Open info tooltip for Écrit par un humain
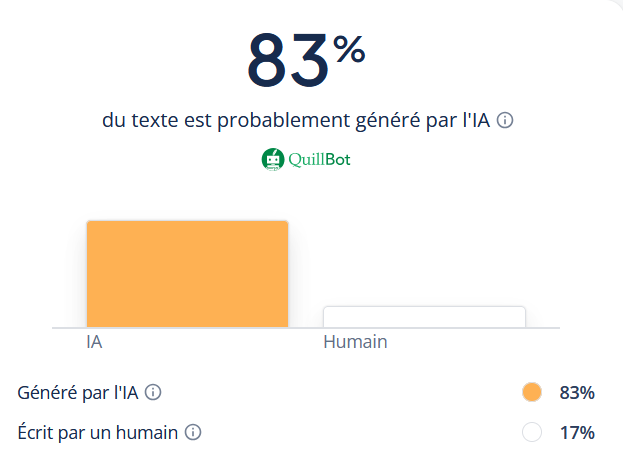The width and height of the screenshot is (623, 471). 194,433
